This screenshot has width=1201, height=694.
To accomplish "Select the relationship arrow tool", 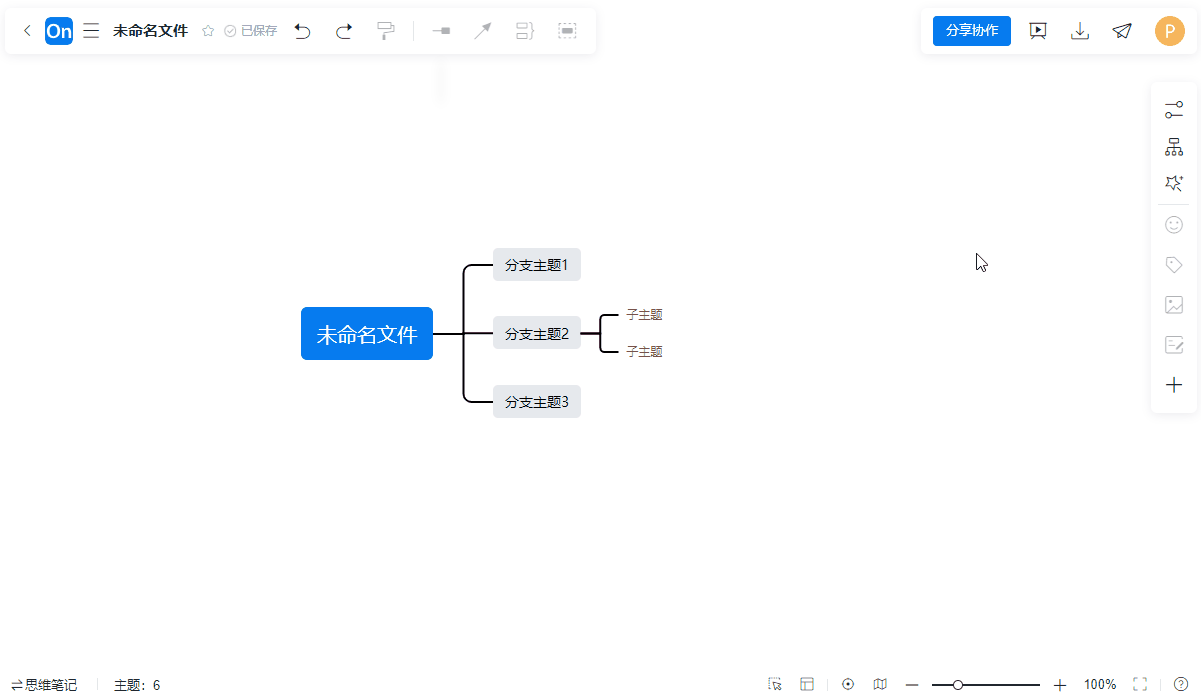I will click(483, 31).
